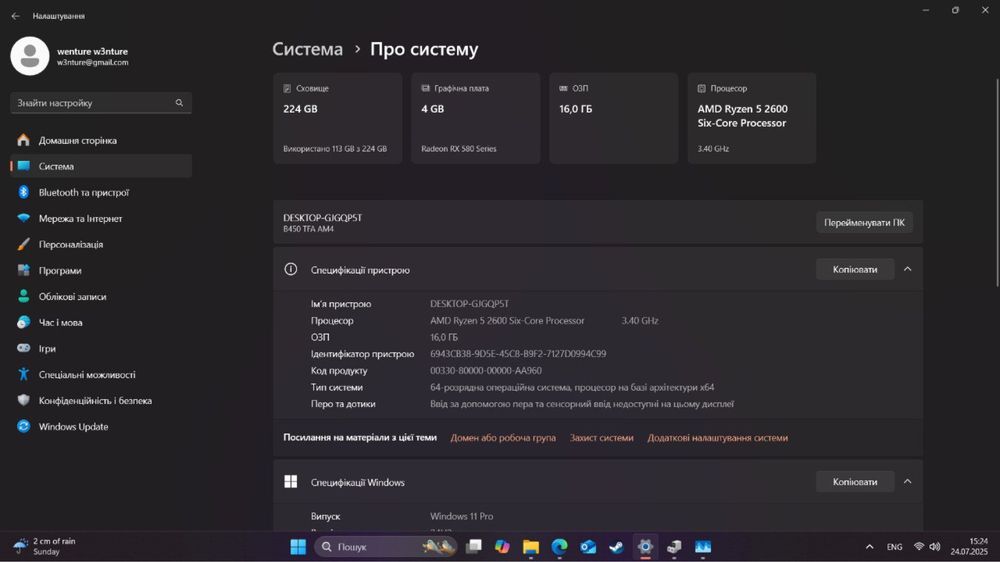Image resolution: width=1000 pixels, height=562 pixels.
Task: Click the taskbar Пошук search box
Action: (386, 547)
